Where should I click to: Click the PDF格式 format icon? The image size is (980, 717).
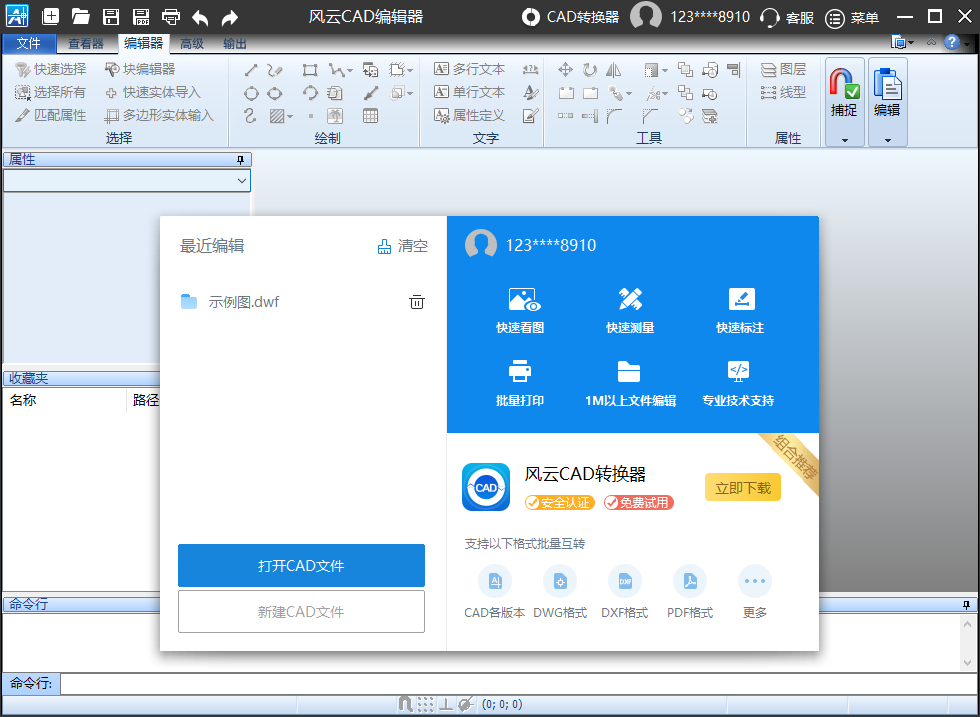(x=690, y=581)
